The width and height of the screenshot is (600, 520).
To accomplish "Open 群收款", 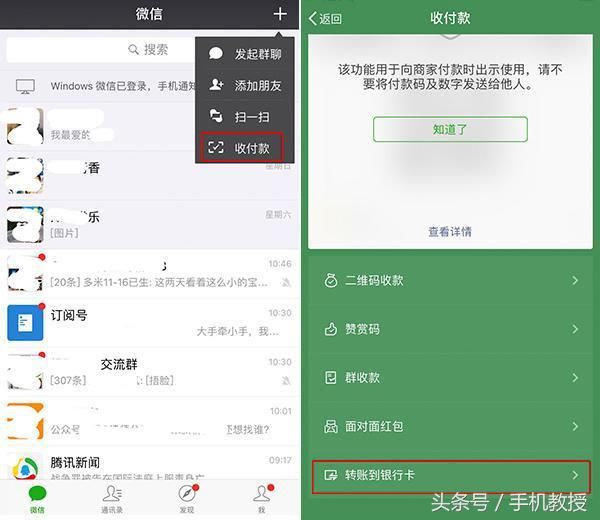I will [450, 378].
